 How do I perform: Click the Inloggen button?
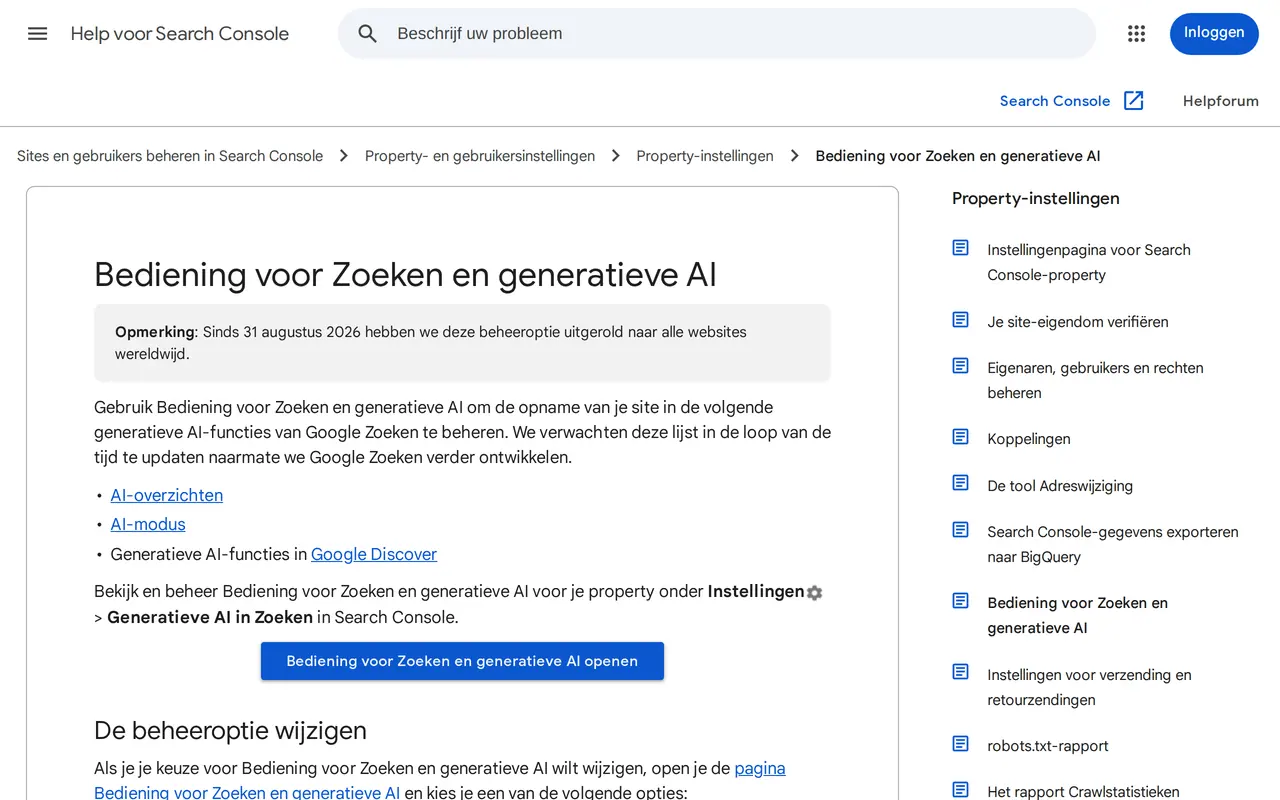[x=1214, y=33]
